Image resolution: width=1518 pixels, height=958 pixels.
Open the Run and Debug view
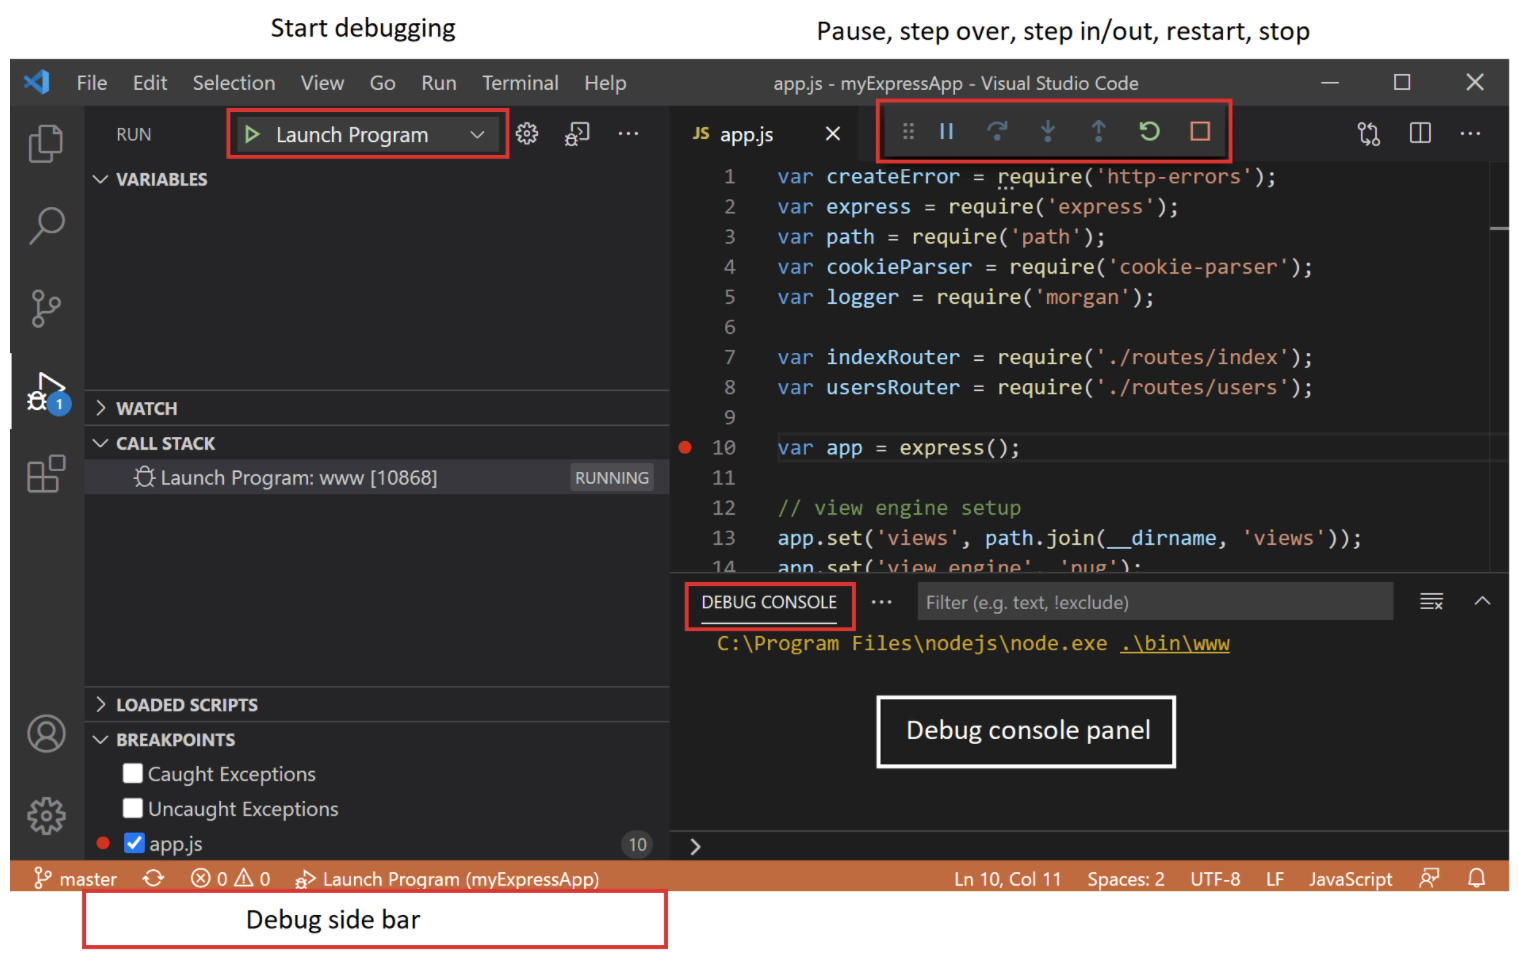(46, 393)
